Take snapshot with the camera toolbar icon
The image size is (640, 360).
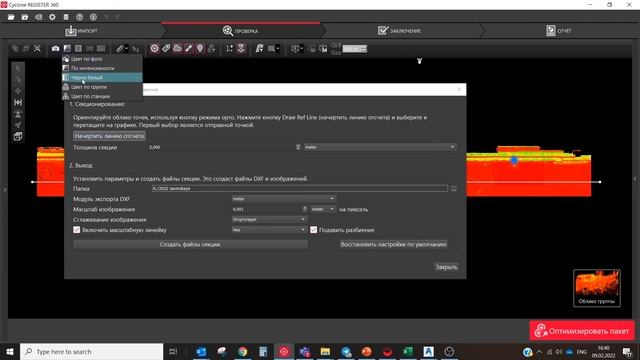[56, 49]
